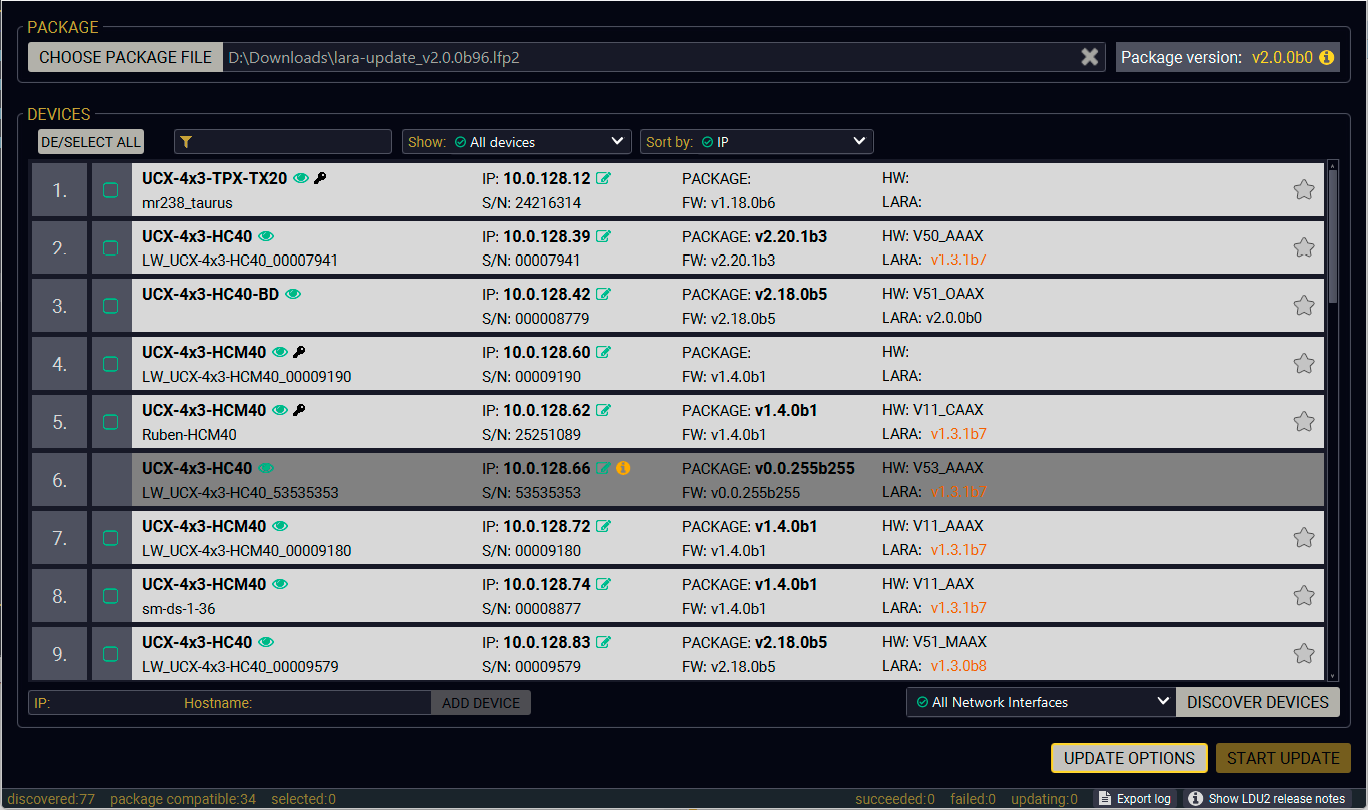Open UPDATE OPTIONS
The width and height of the screenshot is (1368, 810).
(1129, 758)
